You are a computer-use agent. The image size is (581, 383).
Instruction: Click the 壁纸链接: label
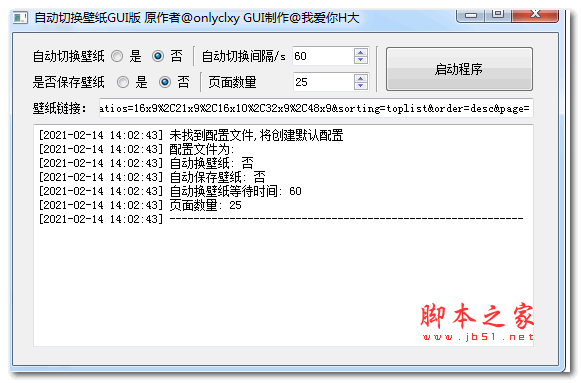60,109
